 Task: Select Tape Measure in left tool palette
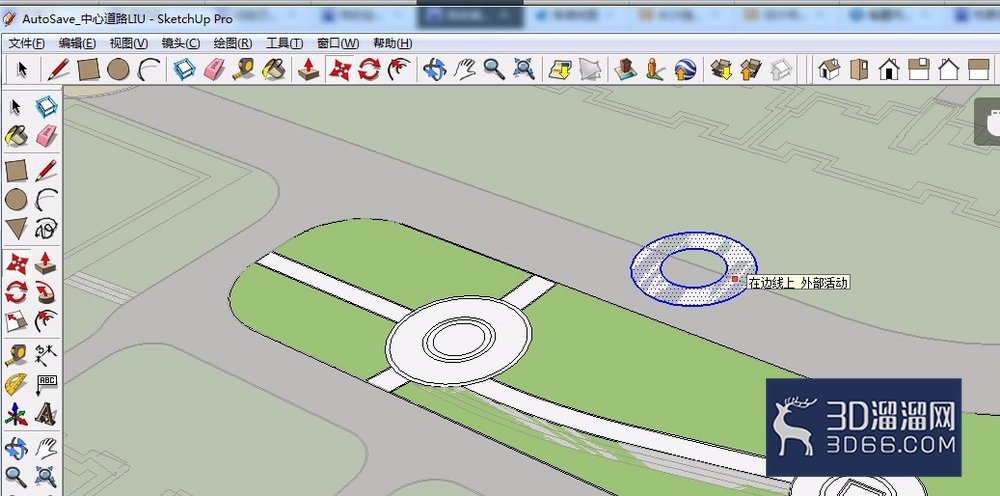[16, 354]
